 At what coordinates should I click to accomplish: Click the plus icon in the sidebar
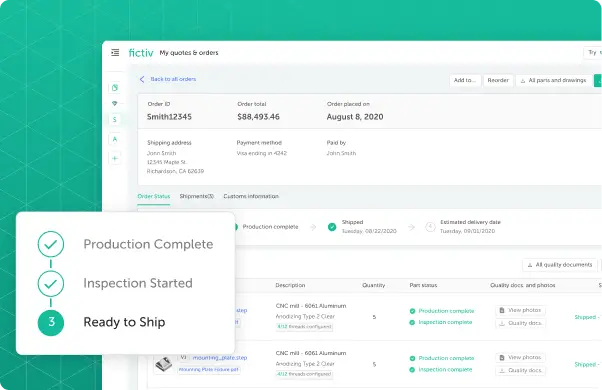pyautogui.click(x=115, y=158)
